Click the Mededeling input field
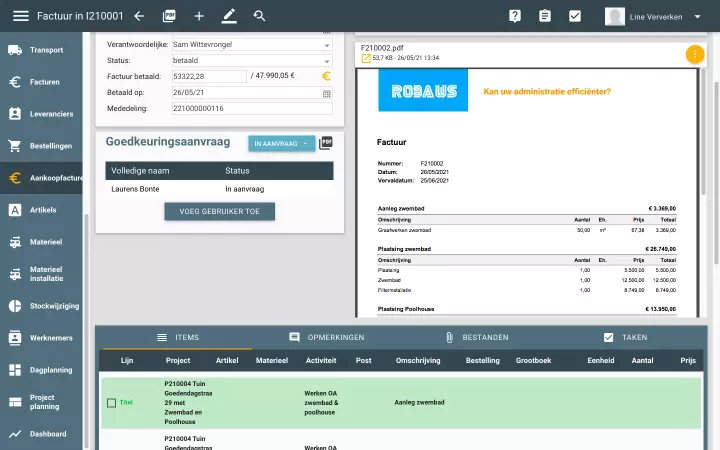This screenshot has width=720, height=450. pyautogui.click(x=252, y=108)
